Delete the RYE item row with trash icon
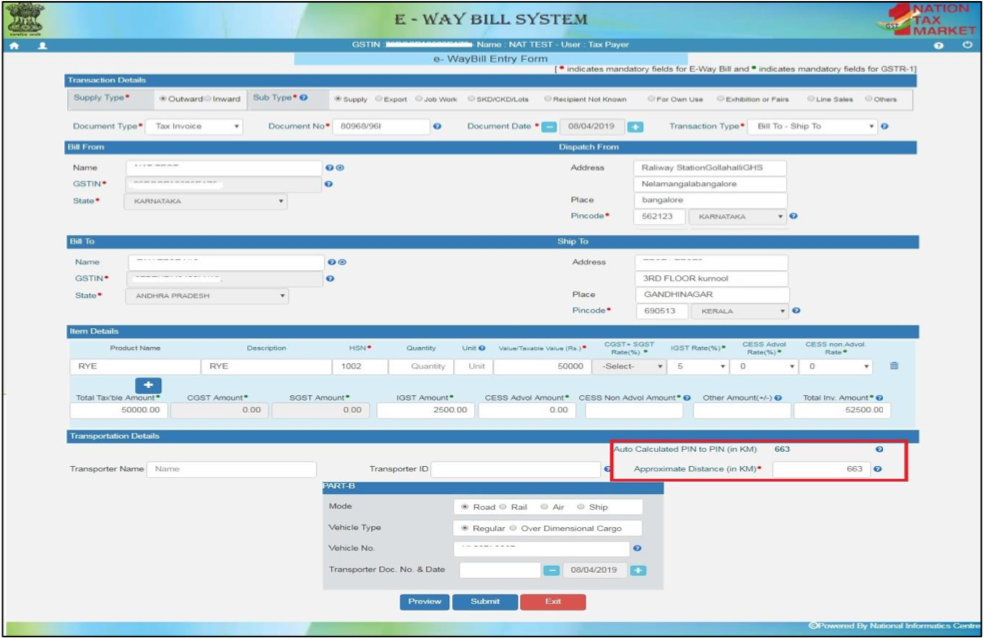 click(894, 367)
